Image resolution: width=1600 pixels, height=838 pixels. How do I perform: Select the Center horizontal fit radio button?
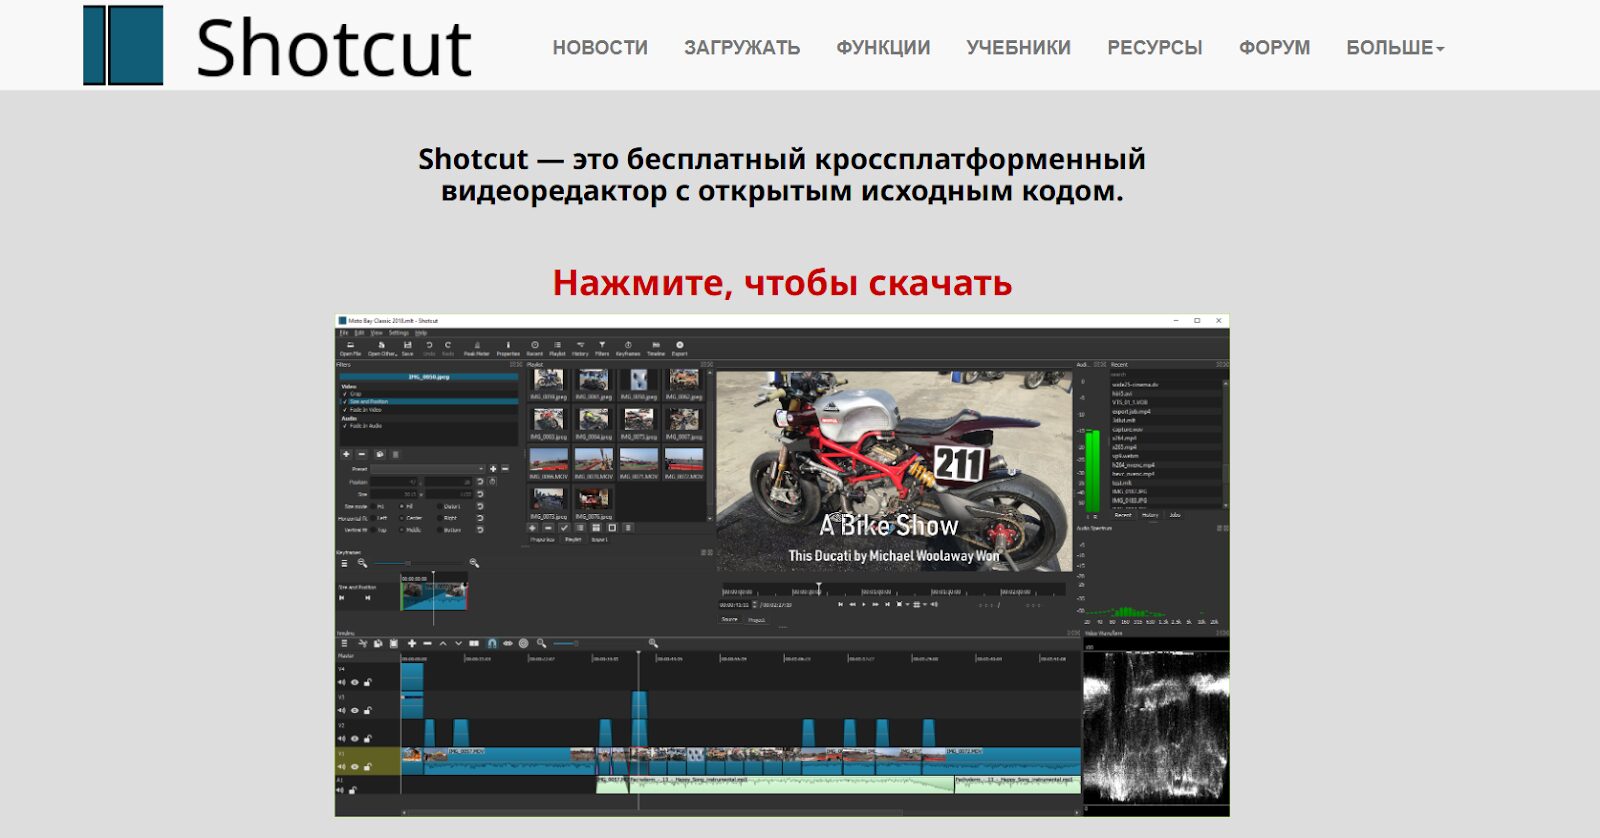point(401,518)
